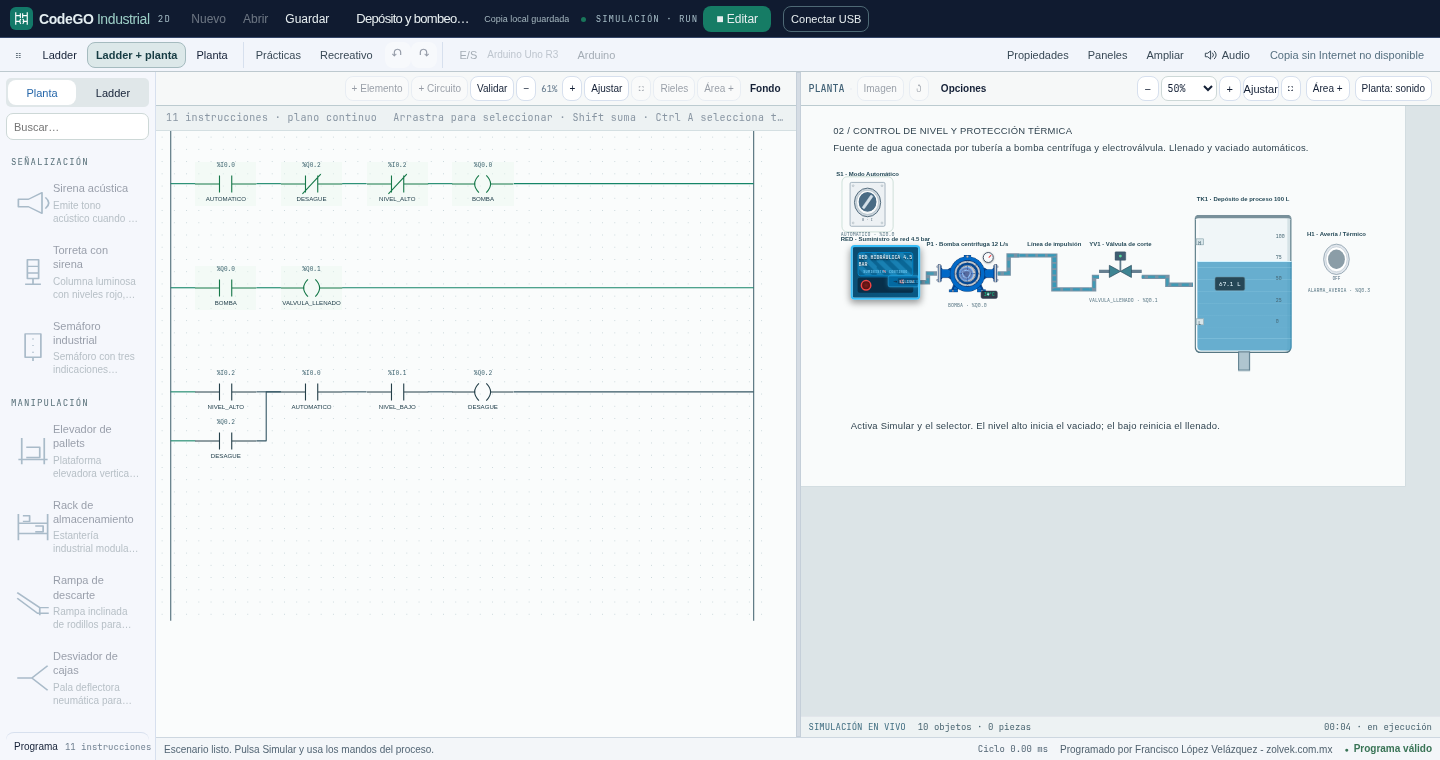This screenshot has height=760, width=1440.
Task: Switch to the Ladder + planta tab
Action: point(136,55)
